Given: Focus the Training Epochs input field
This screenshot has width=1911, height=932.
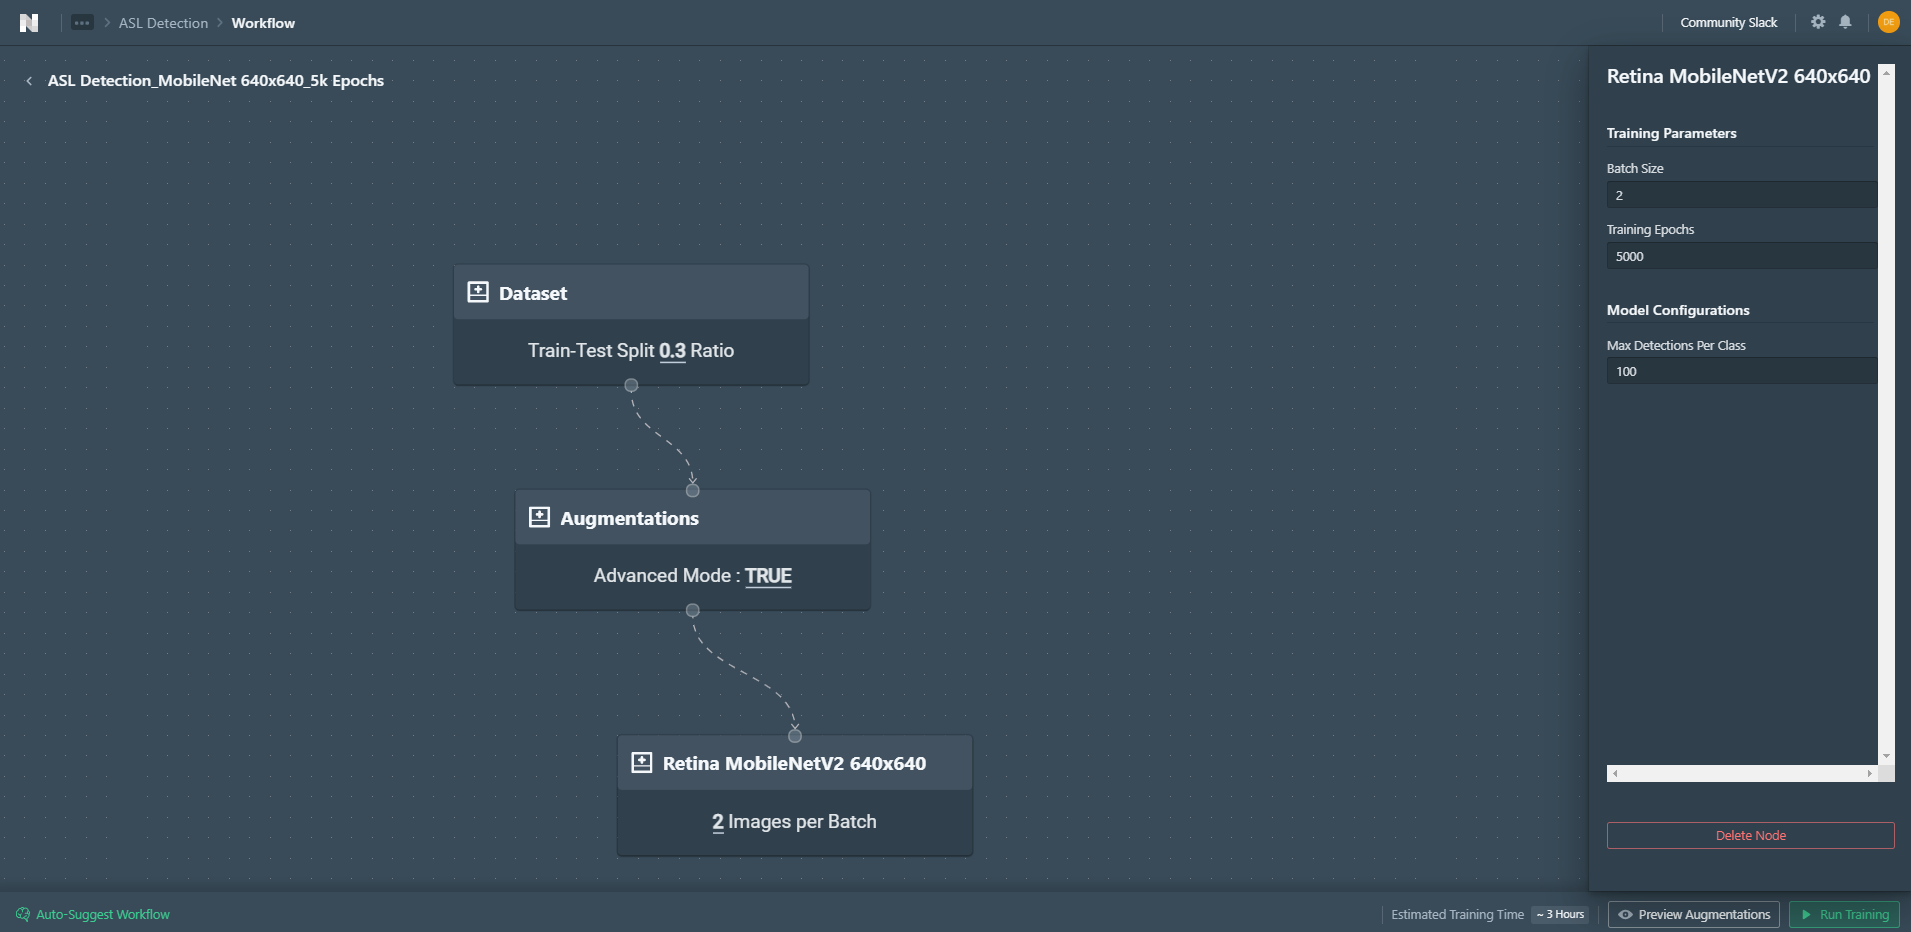Looking at the screenshot, I should [x=1741, y=256].
